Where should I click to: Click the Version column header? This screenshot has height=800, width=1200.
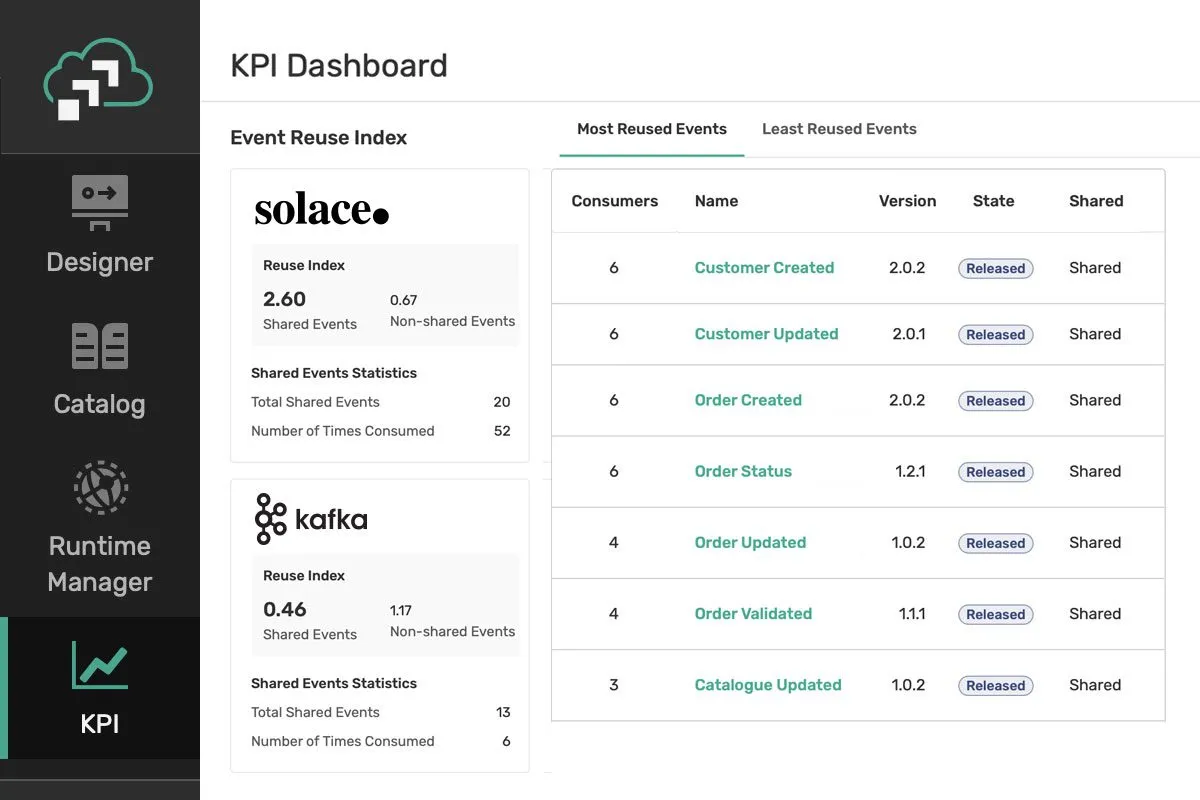coord(907,201)
